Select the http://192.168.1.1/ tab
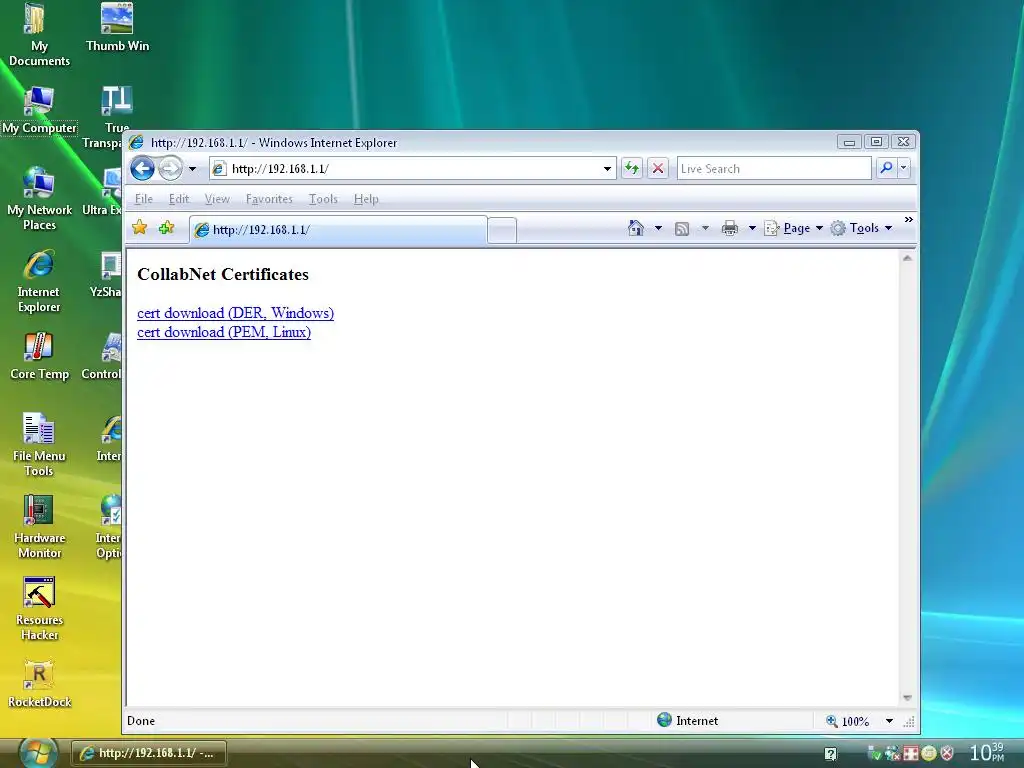The image size is (1024, 768). (x=338, y=230)
